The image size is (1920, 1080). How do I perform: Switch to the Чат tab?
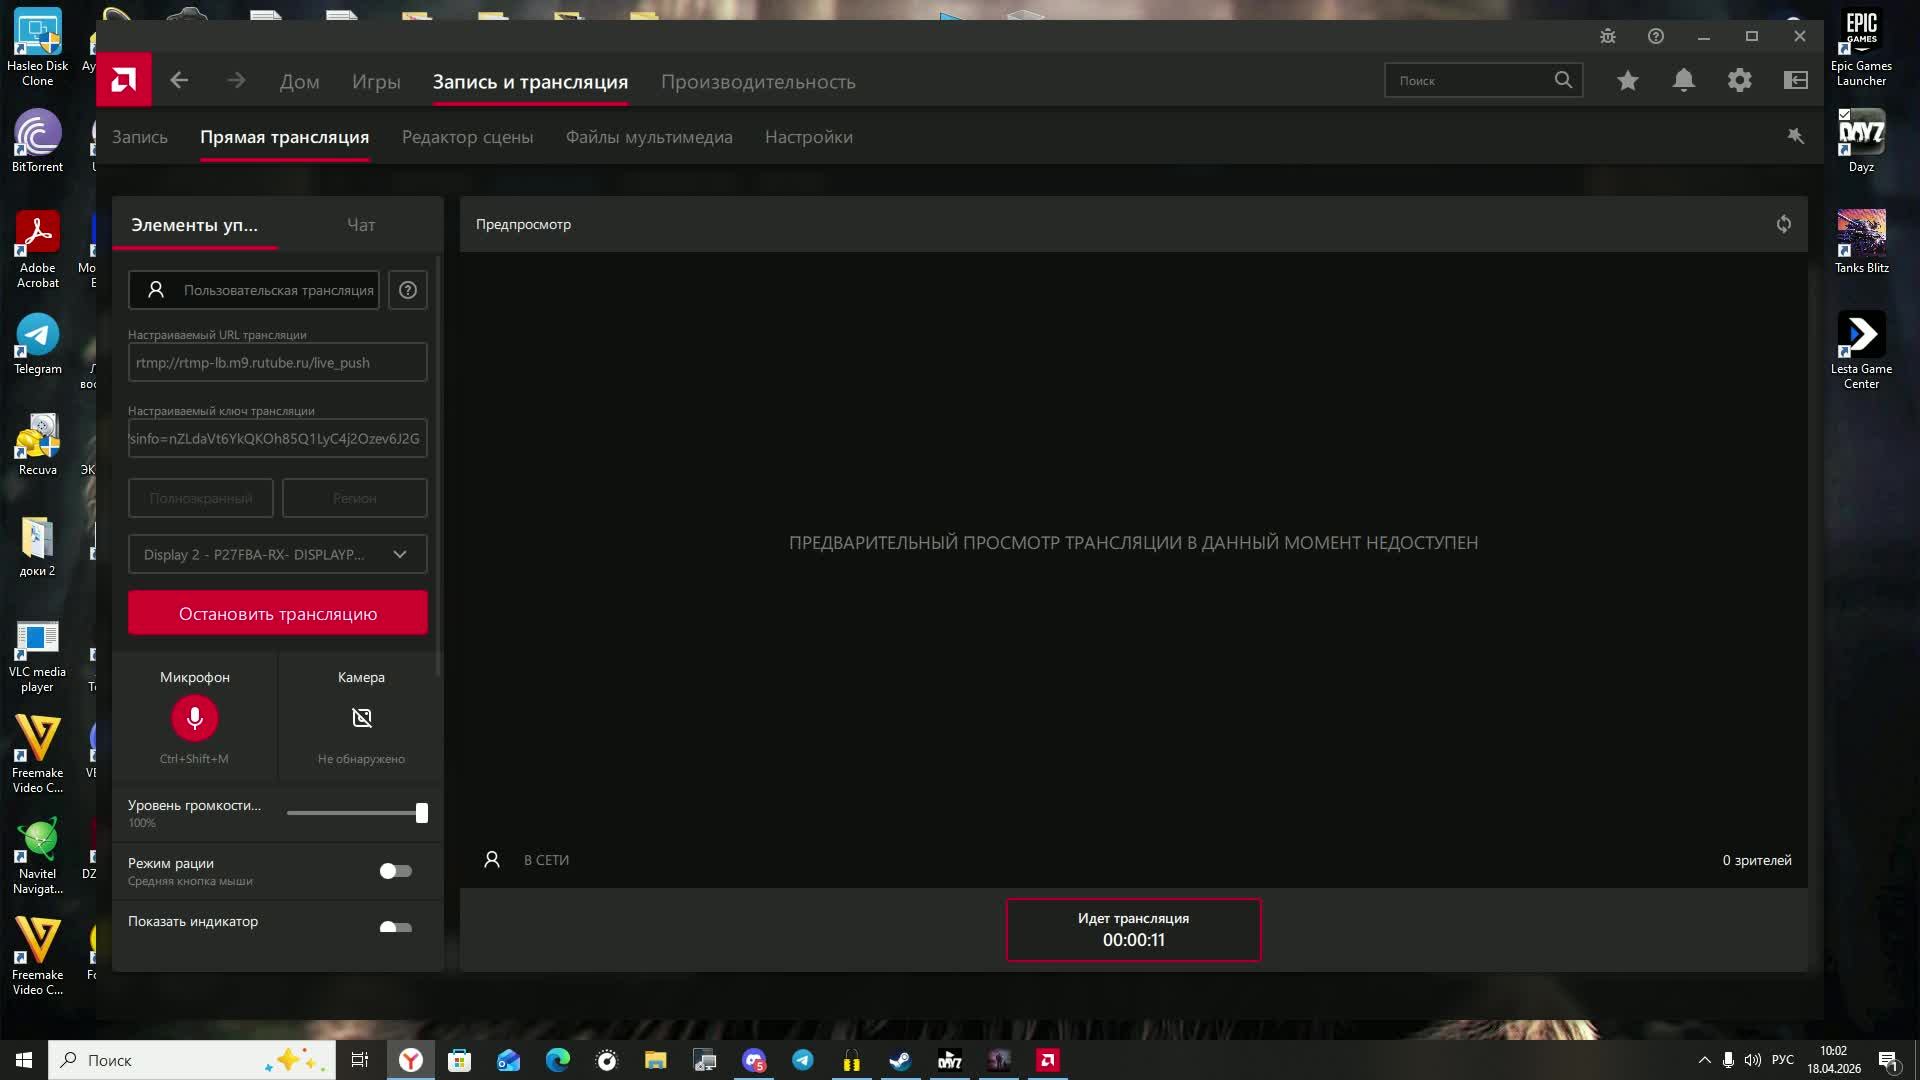(x=360, y=225)
